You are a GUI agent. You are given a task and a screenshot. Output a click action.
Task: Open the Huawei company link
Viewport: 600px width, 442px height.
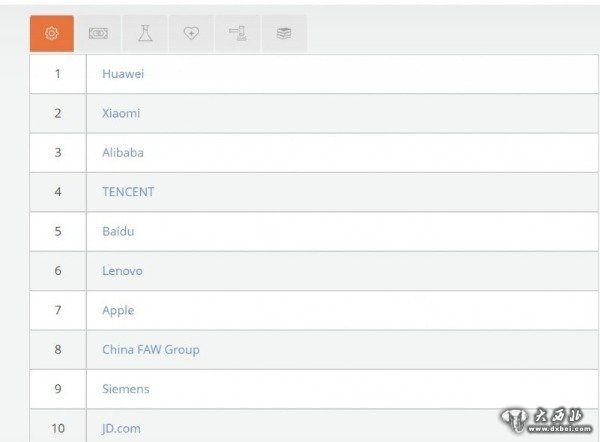pos(123,74)
